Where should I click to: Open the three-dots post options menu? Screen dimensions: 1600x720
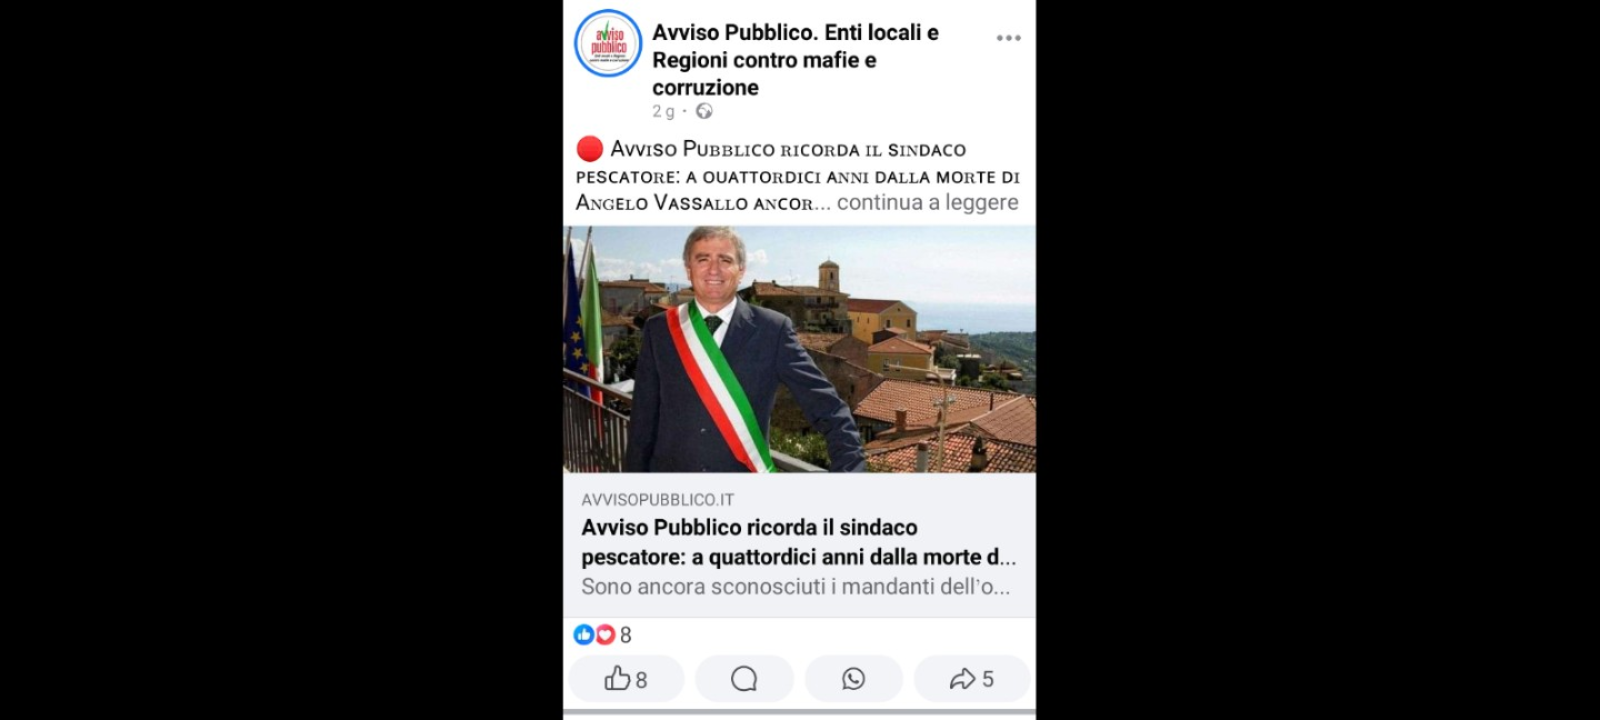pos(1008,38)
